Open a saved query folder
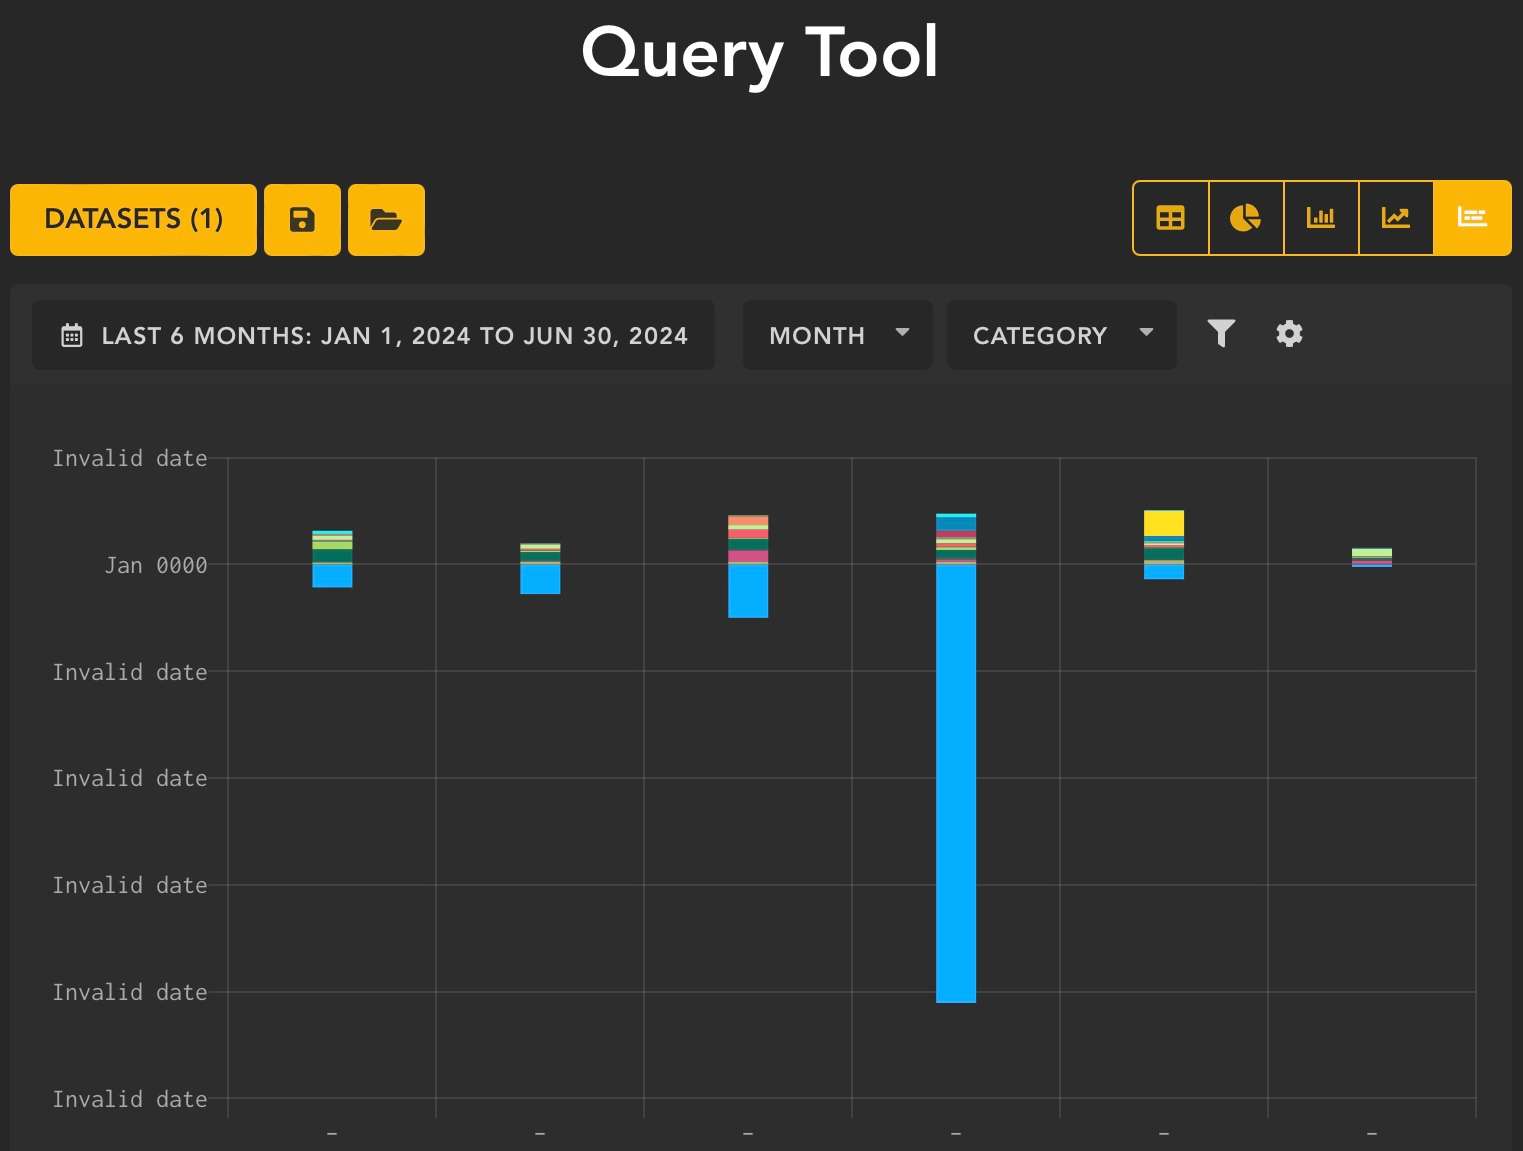1523x1151 pixels. click(386, 219)
